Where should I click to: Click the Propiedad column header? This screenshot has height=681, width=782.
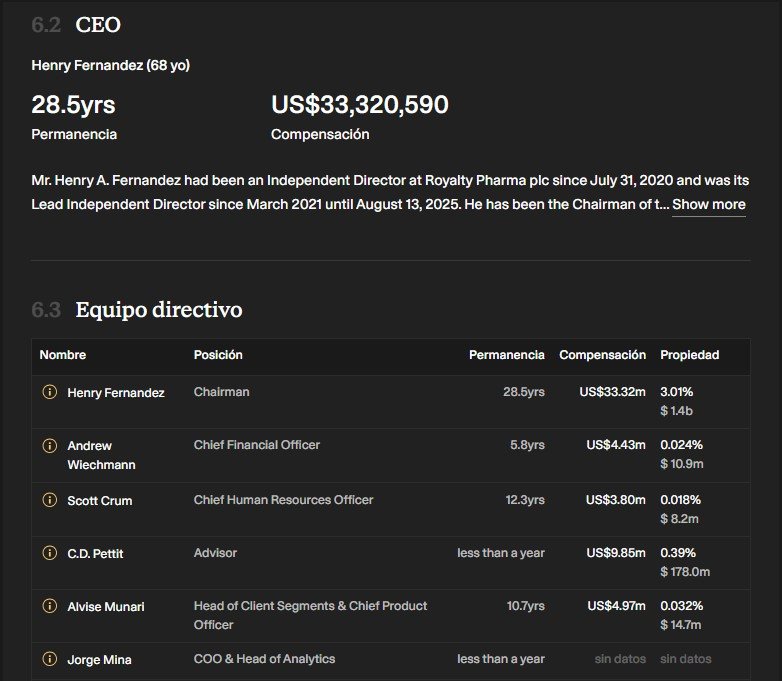pyautogui.click(x=690, y=355)
